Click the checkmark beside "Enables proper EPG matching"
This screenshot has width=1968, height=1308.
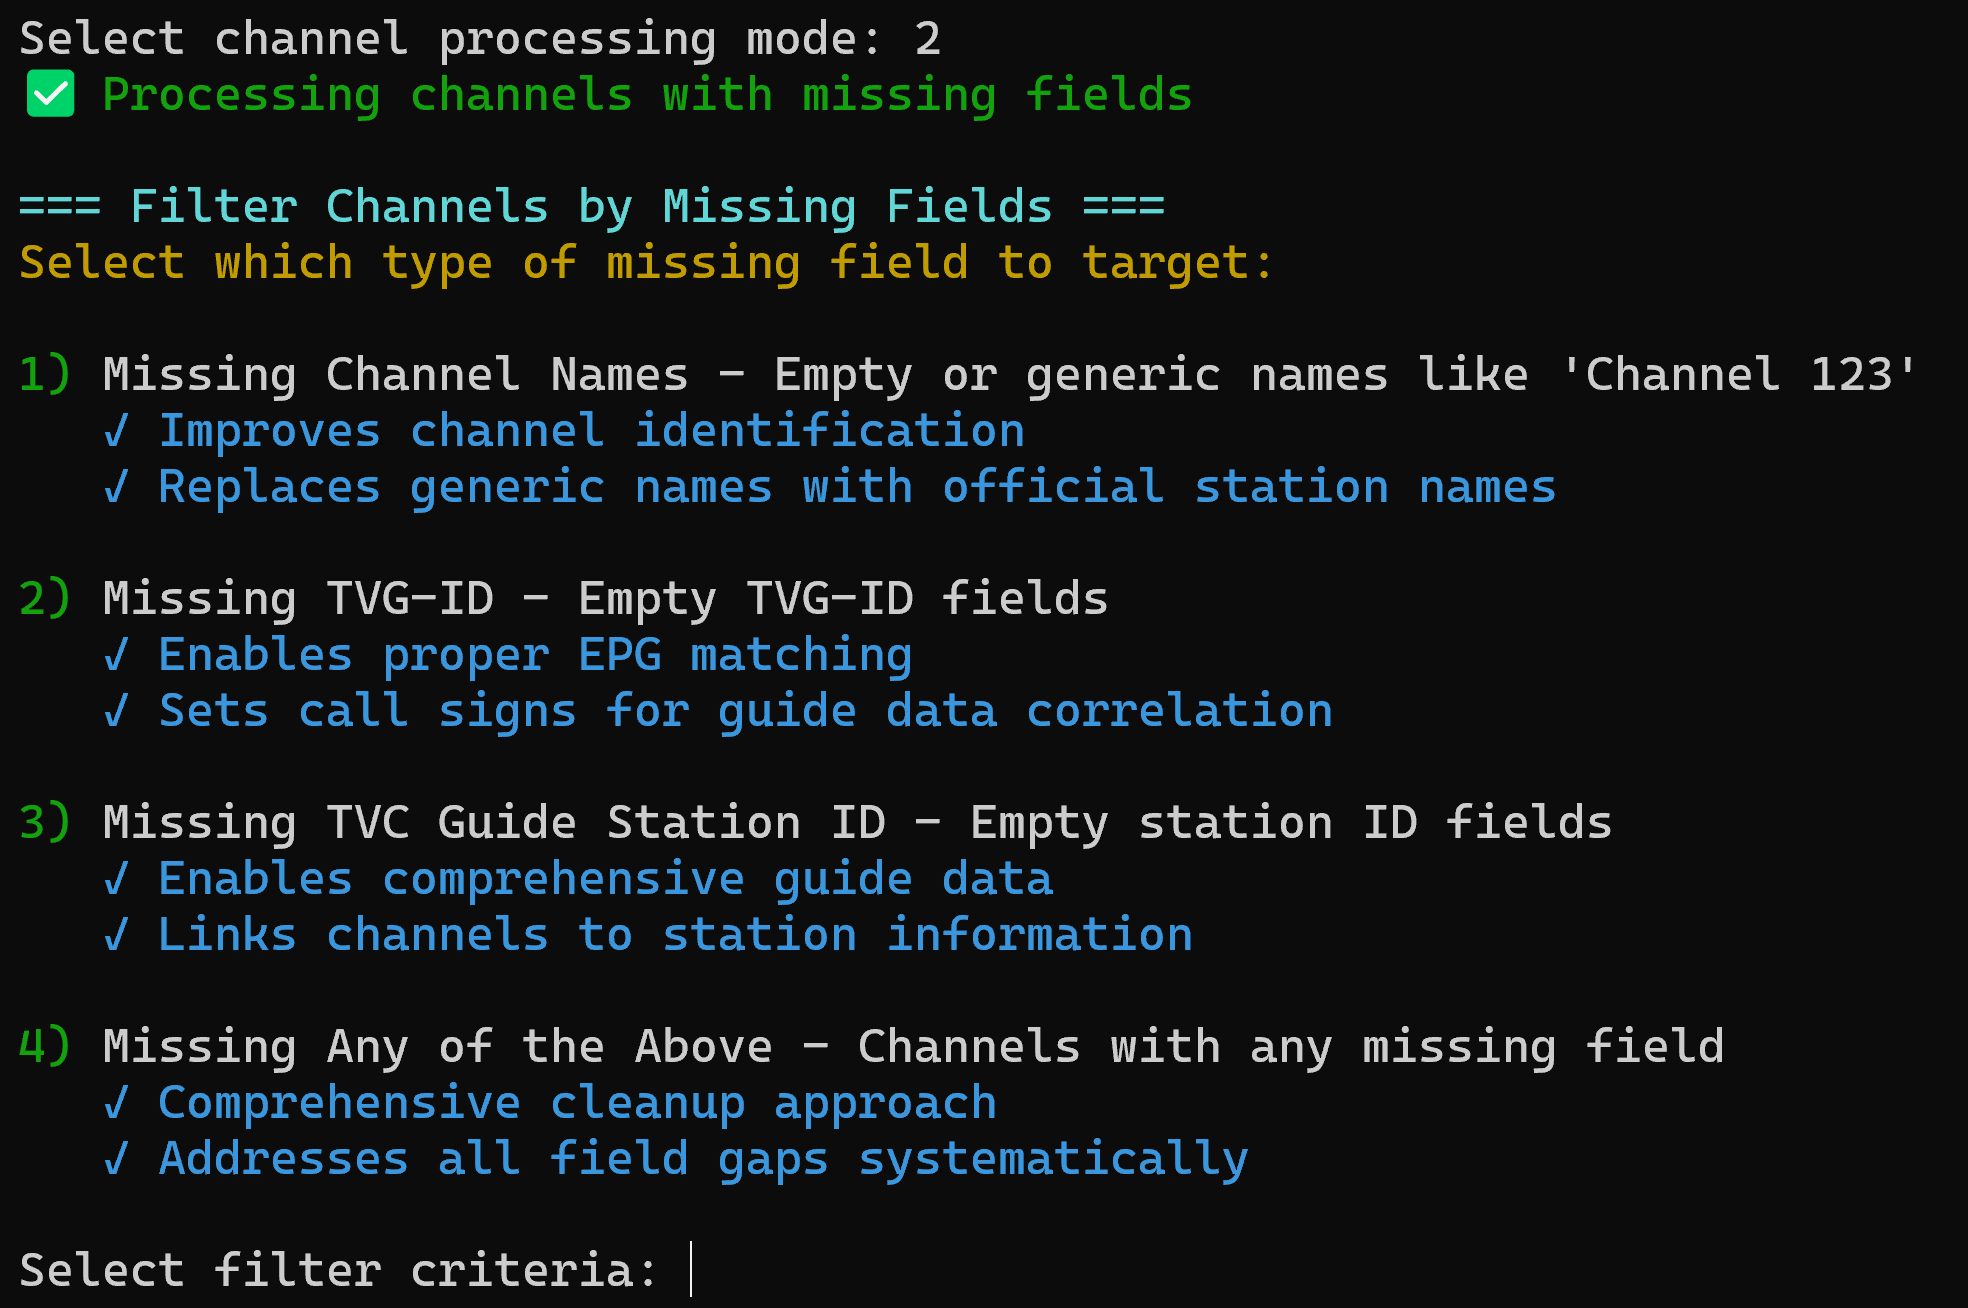coord(116,655)
